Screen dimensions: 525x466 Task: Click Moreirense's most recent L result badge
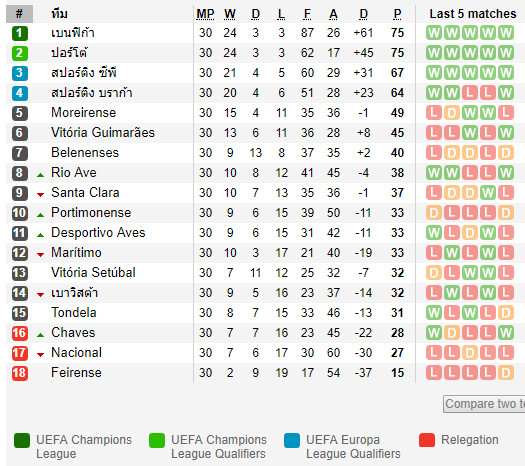(506, 113)
